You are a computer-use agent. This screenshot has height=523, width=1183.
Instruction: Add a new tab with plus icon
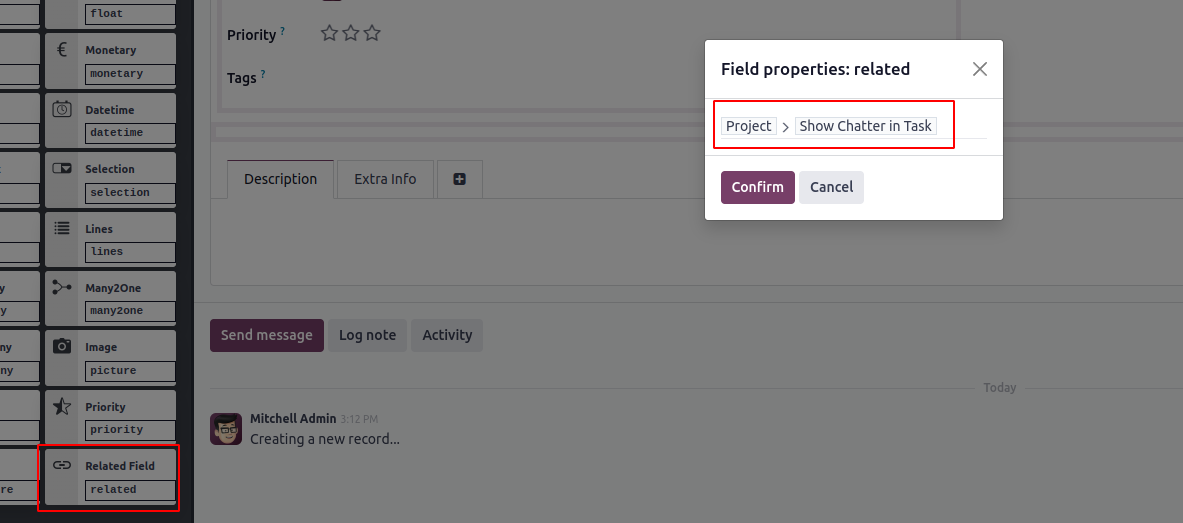pos(459,179)
